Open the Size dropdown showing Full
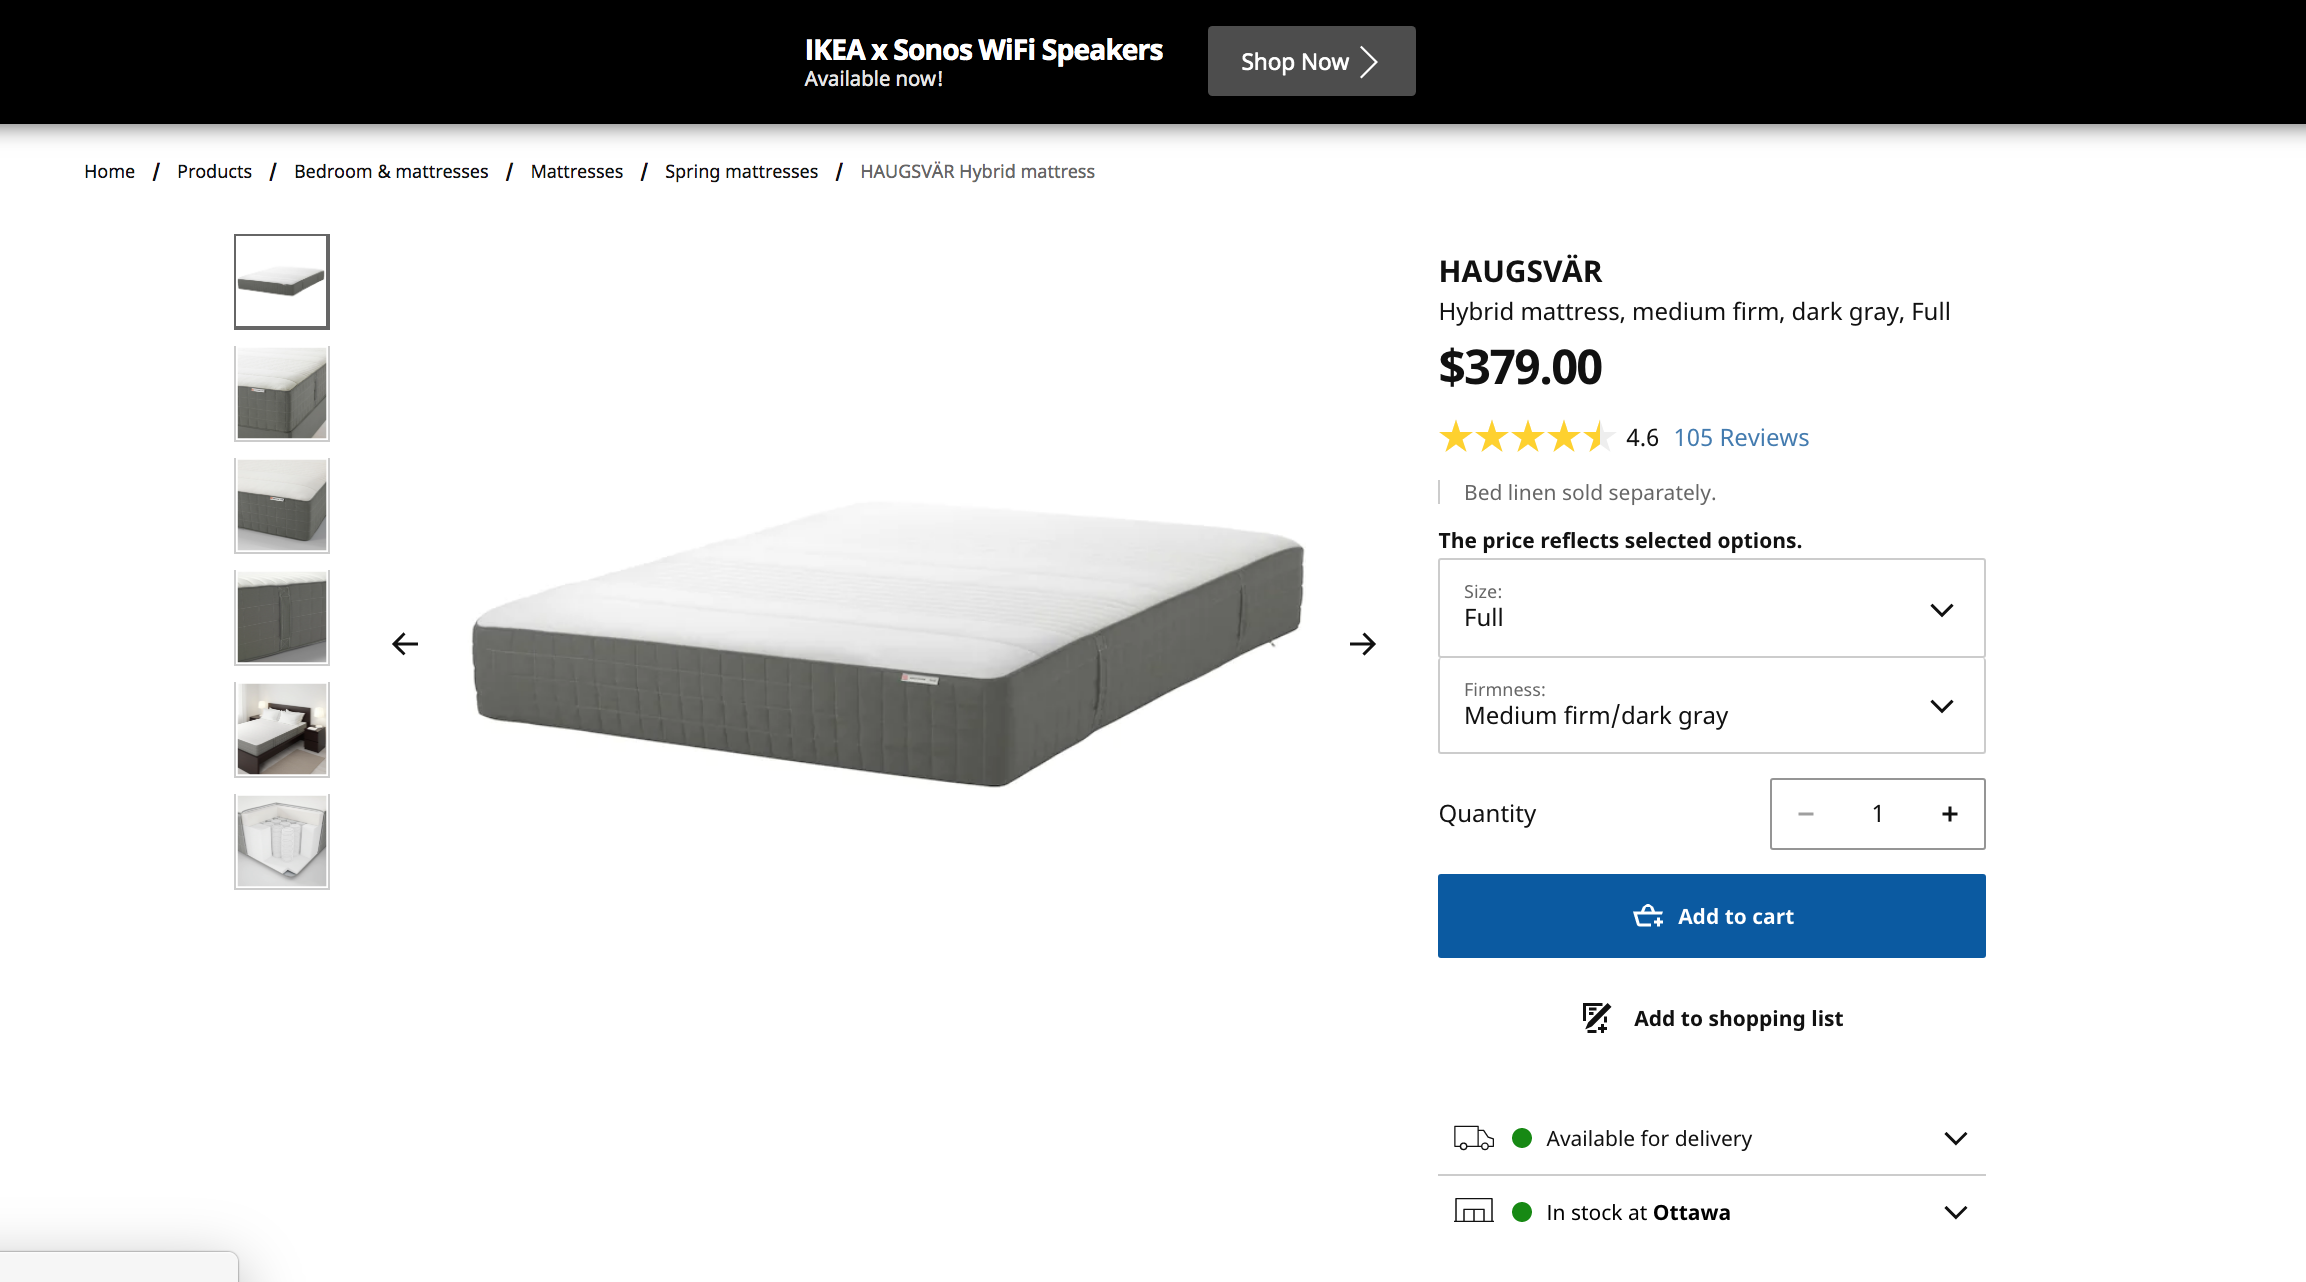This screenshot has width=2306, height=1282. [x=1711, y=608]
